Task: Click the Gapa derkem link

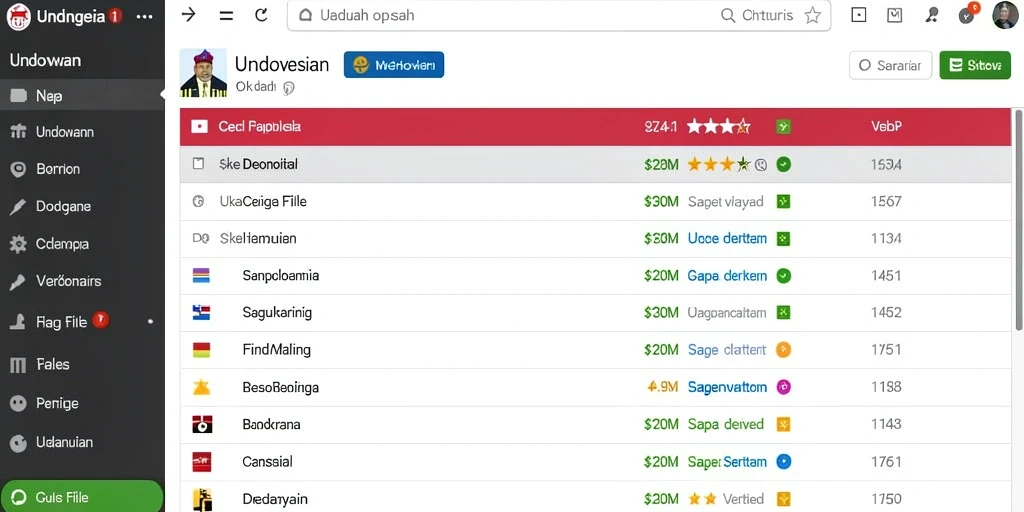Action: [x=727, y=276]
